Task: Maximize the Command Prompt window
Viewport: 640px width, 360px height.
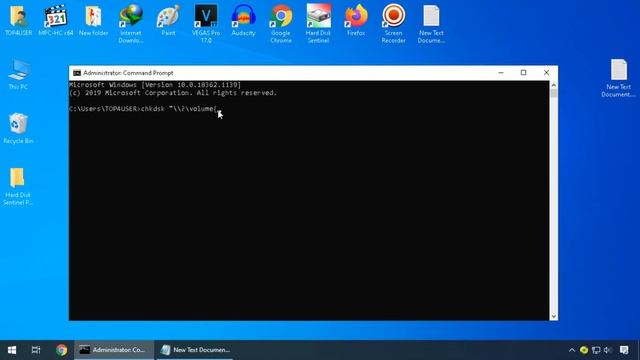Action: (524, 73)
